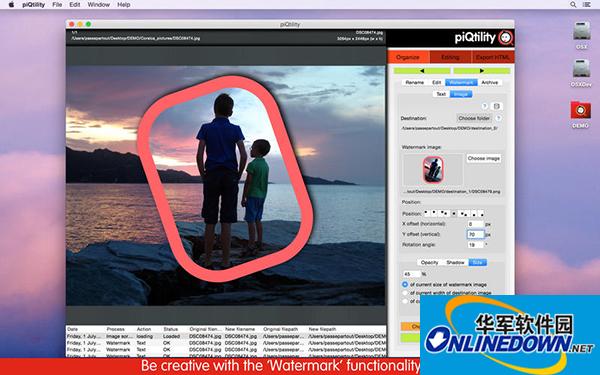
Task: Show the Shadow settings
Action: (455, 262)
